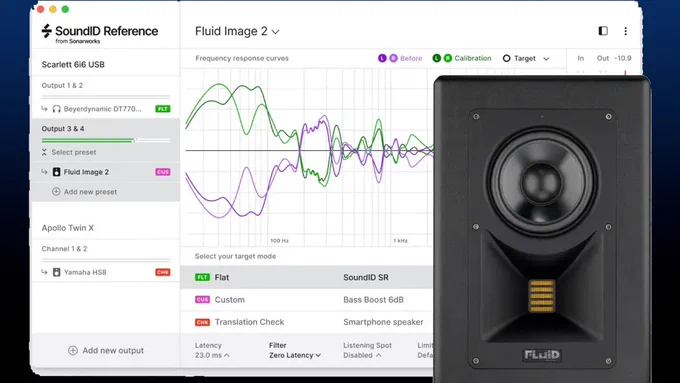This screenshot has width=680, height=383.
Task: Click Add new output
Action: [113, 350]
